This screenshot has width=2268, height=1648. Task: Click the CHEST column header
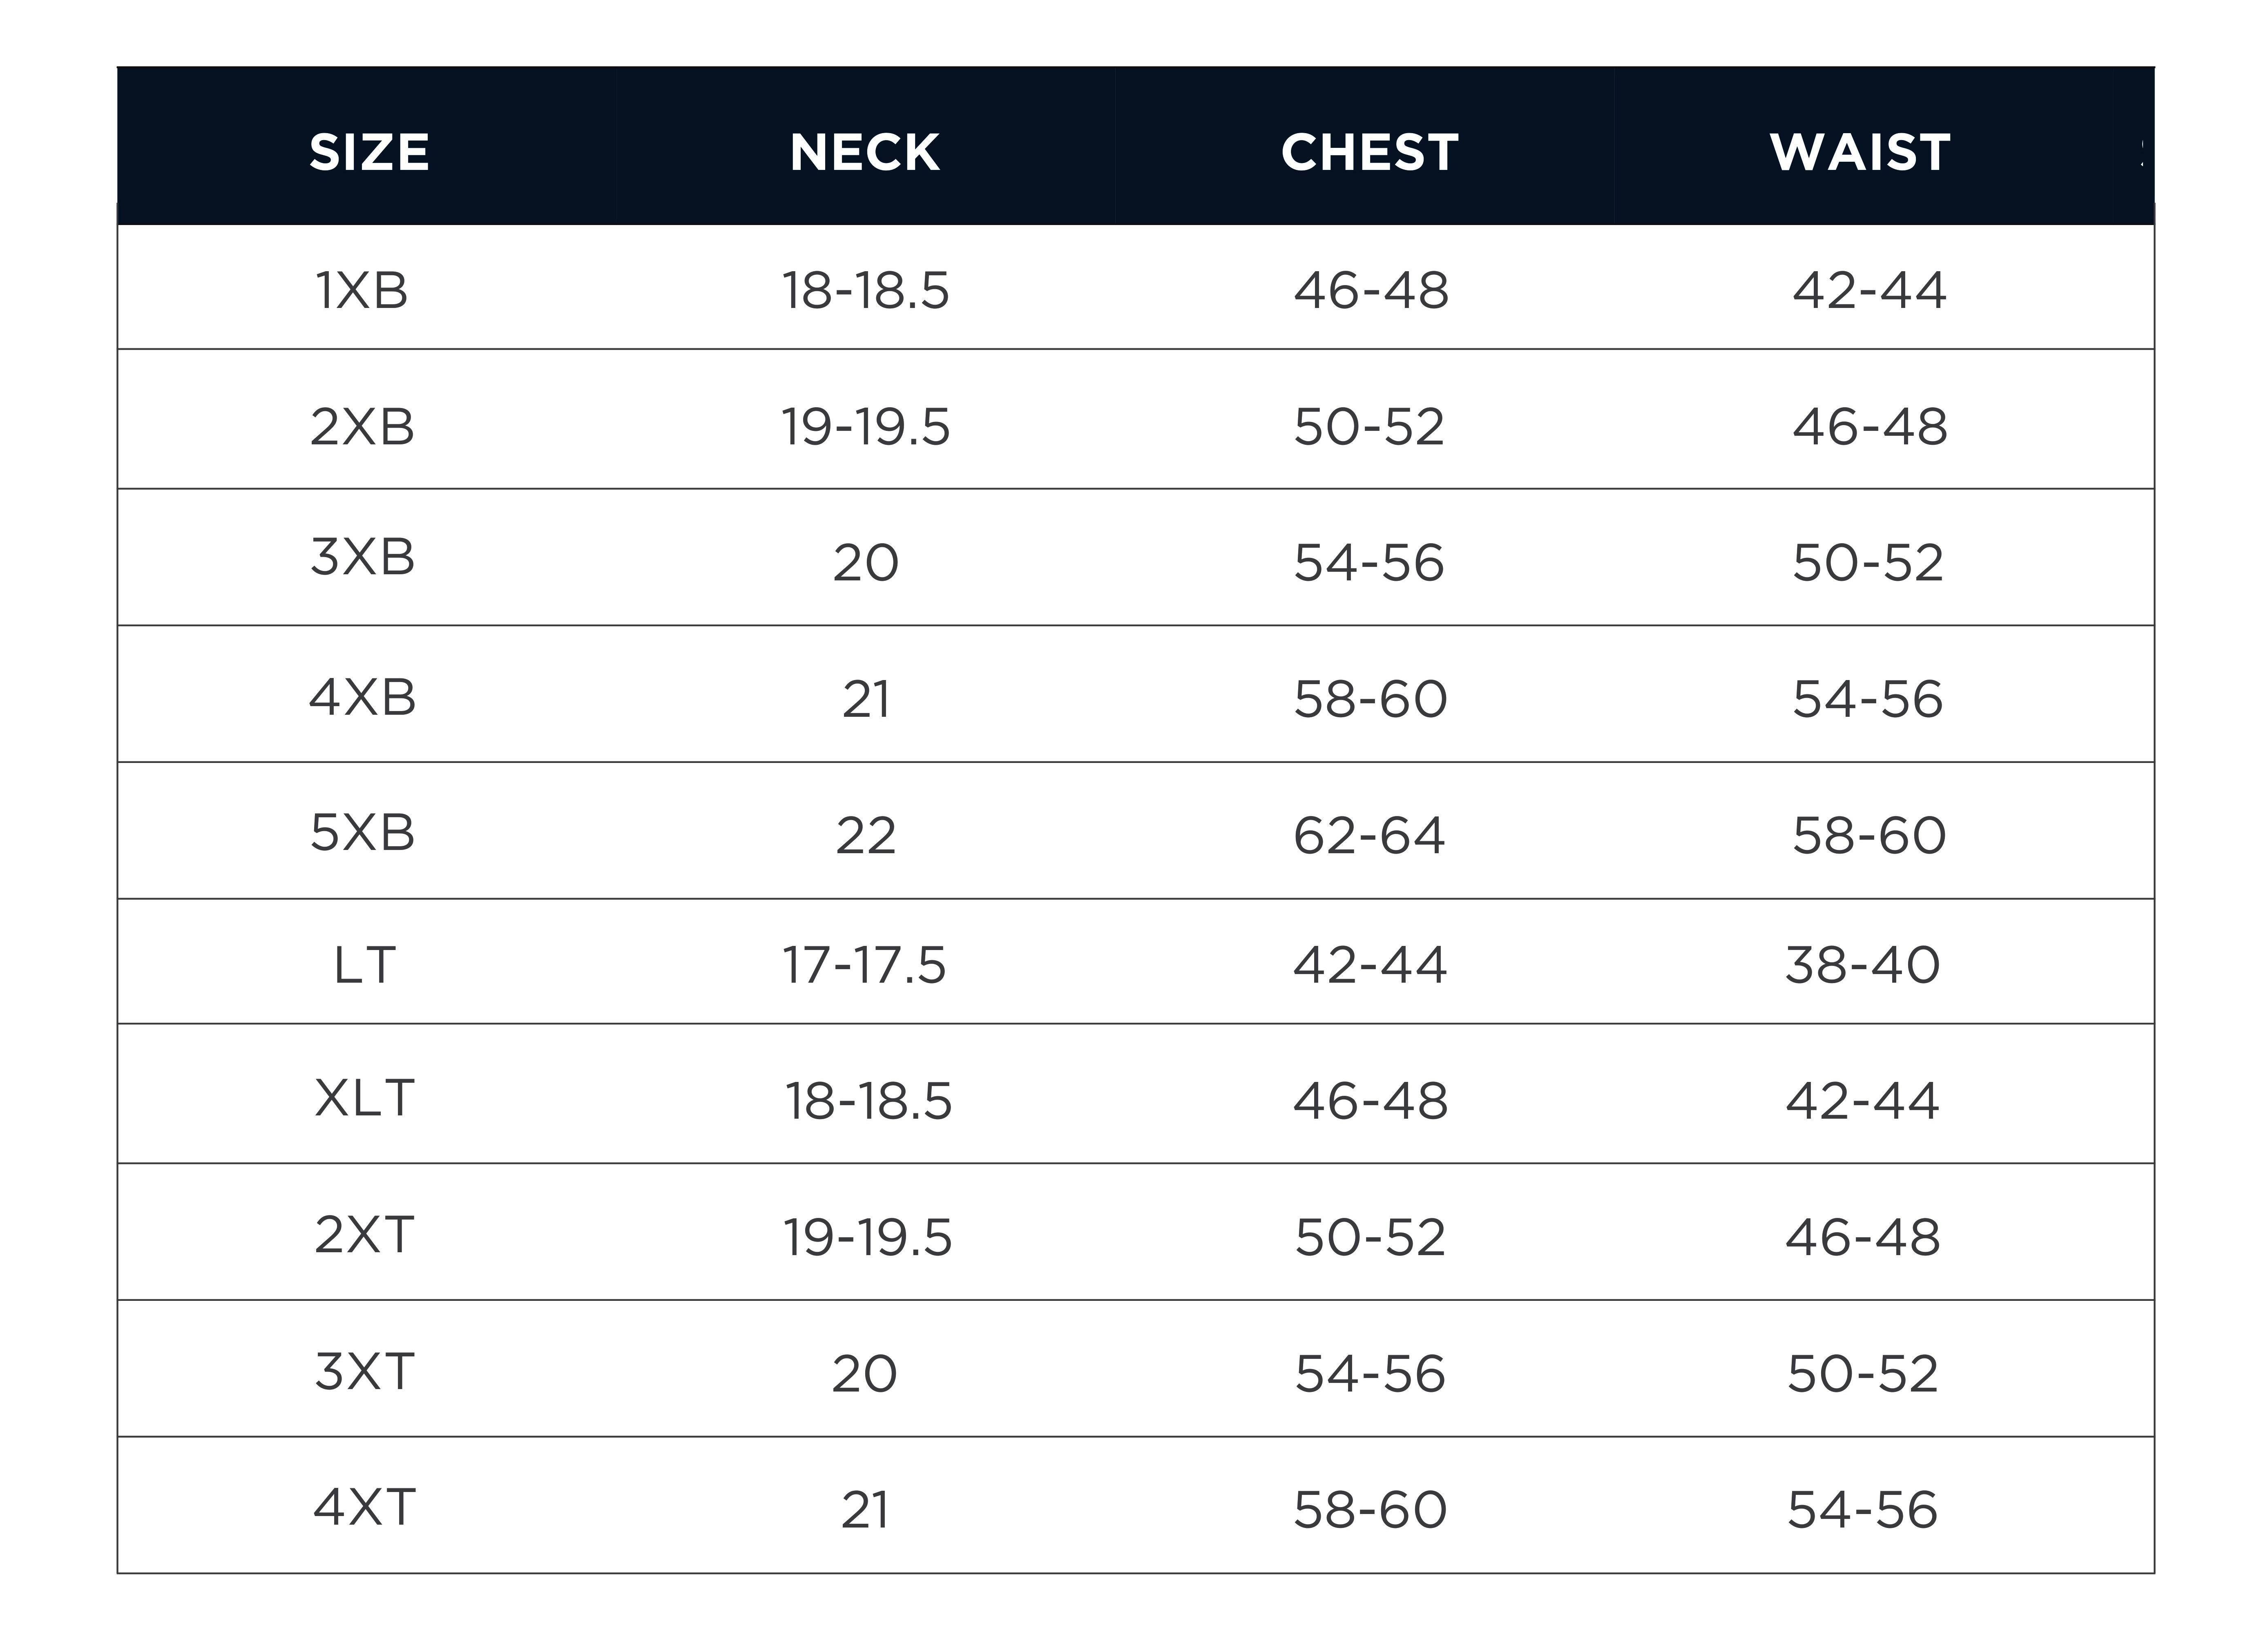tap(1369, 153)
